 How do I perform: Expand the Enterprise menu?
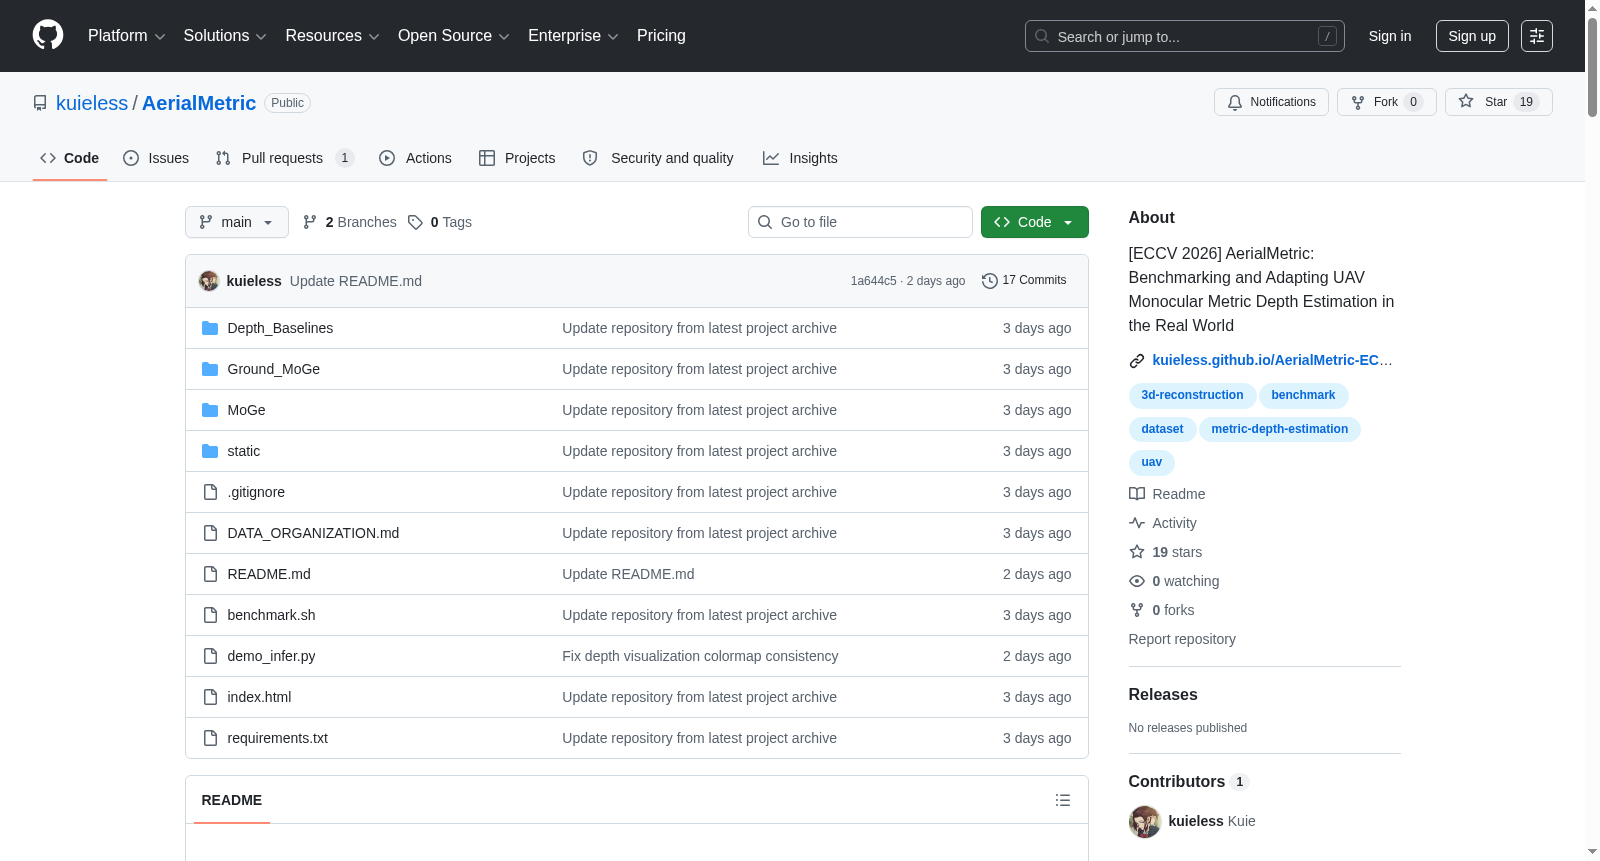click(573, 36)
